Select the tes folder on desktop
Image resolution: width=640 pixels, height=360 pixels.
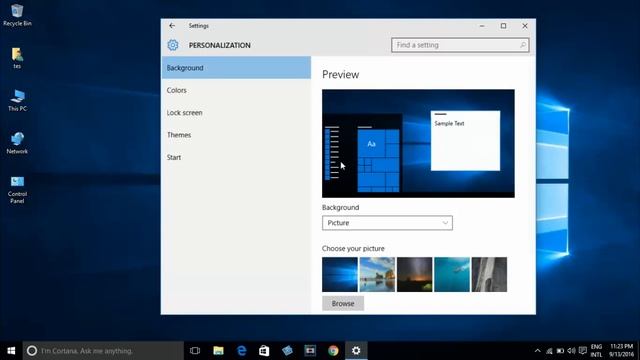17,58
